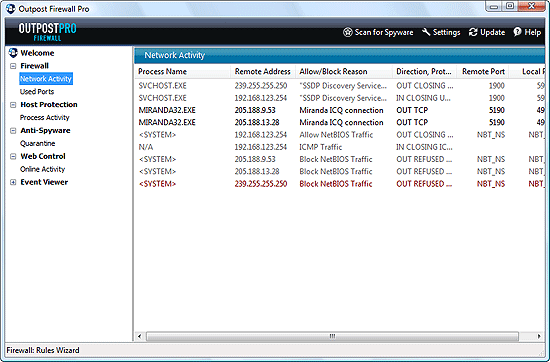Image resolution: width=550 pixels, height=362 pixels.
Task: Select the red <SYSTEM> Block NetBIOS row
Action: click(x=340, y=184)
